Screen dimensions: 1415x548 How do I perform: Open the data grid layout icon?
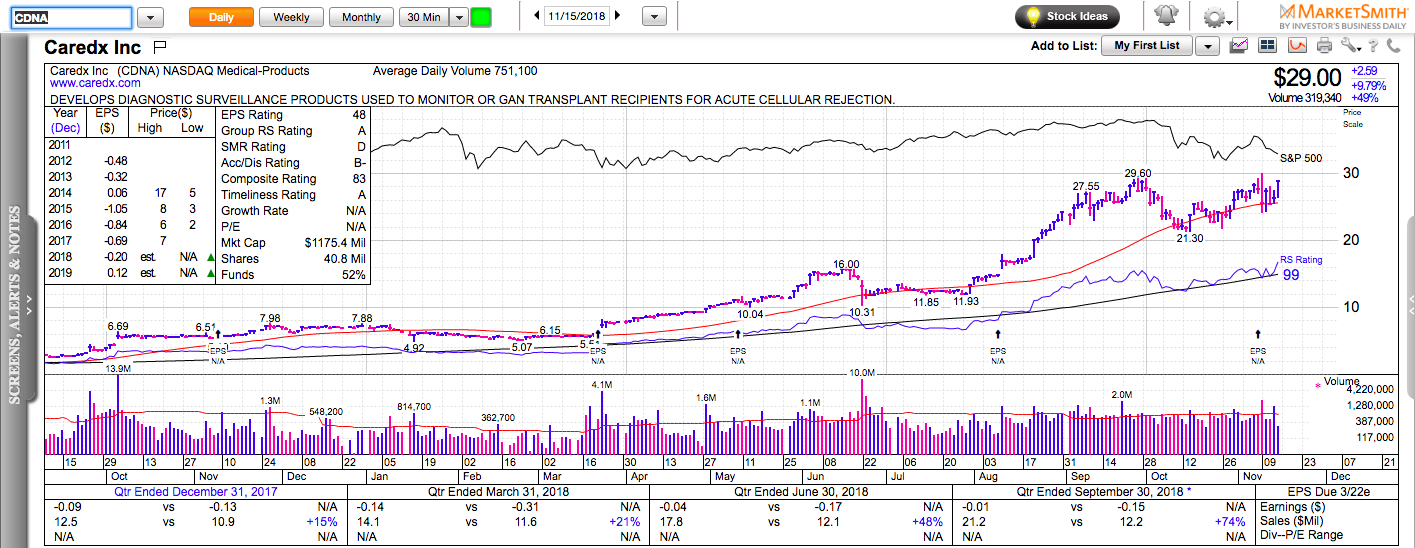coord(1268,45)
